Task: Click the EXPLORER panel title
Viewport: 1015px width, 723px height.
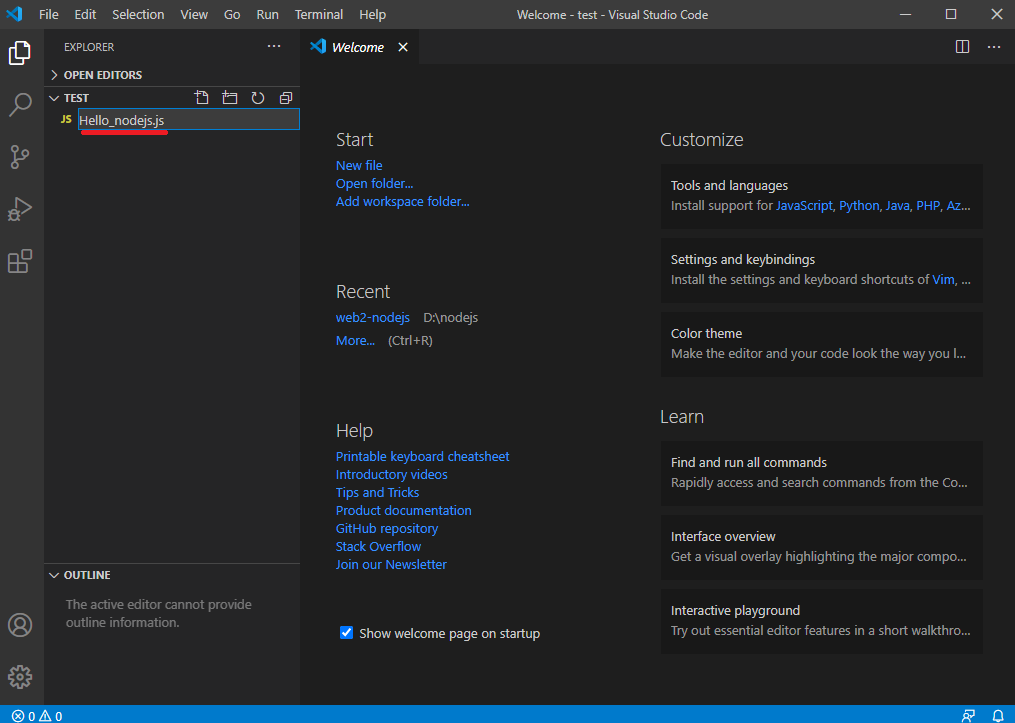Action: [89, 47]
